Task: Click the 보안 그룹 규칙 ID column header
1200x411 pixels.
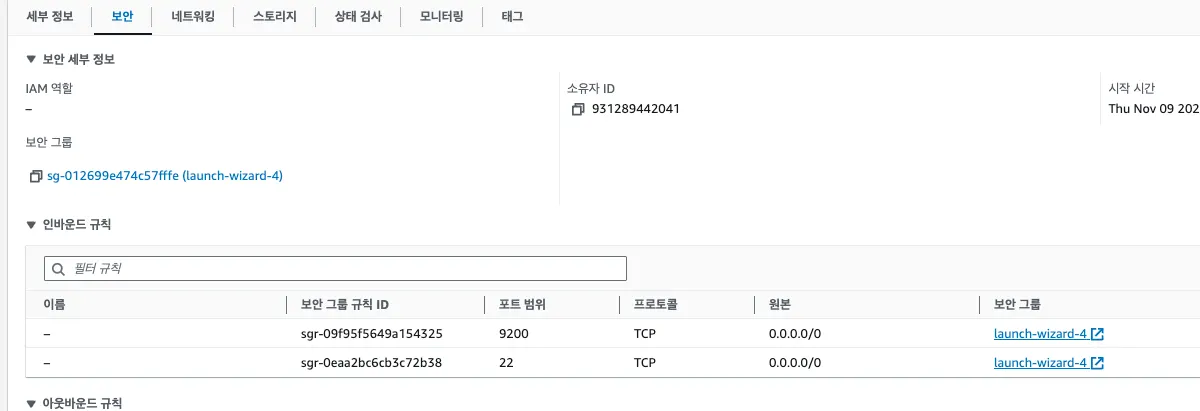Action: coord(344,304)
